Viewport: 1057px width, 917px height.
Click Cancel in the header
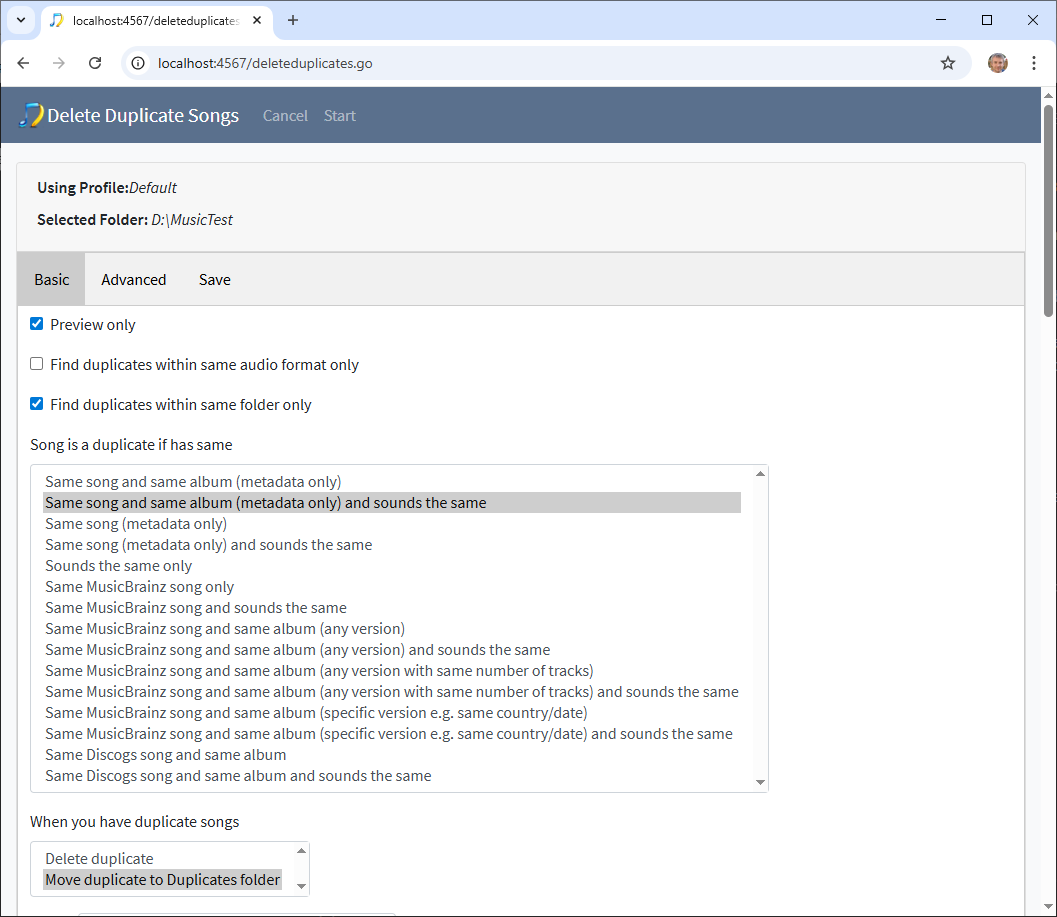(x=285, y=116)
